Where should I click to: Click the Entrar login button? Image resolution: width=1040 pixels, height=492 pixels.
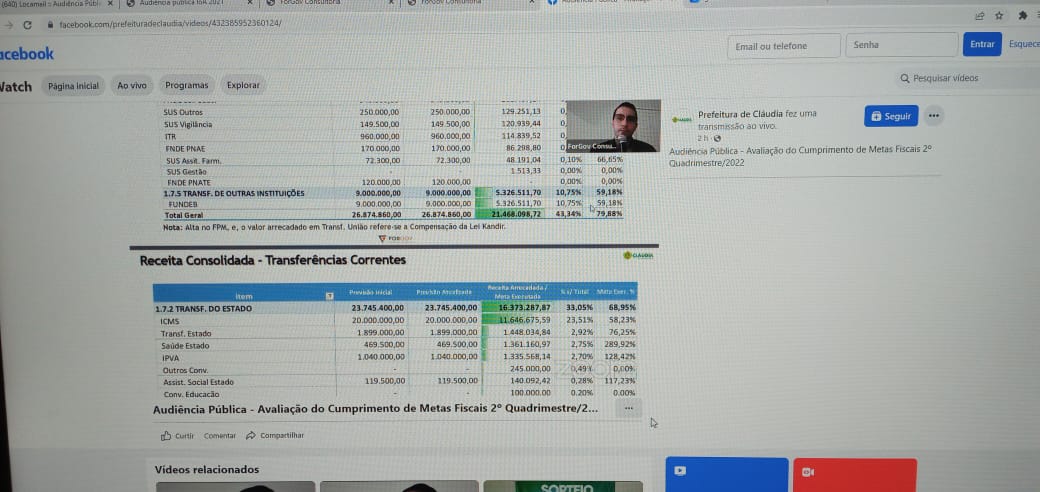click(x=982, y=44)
